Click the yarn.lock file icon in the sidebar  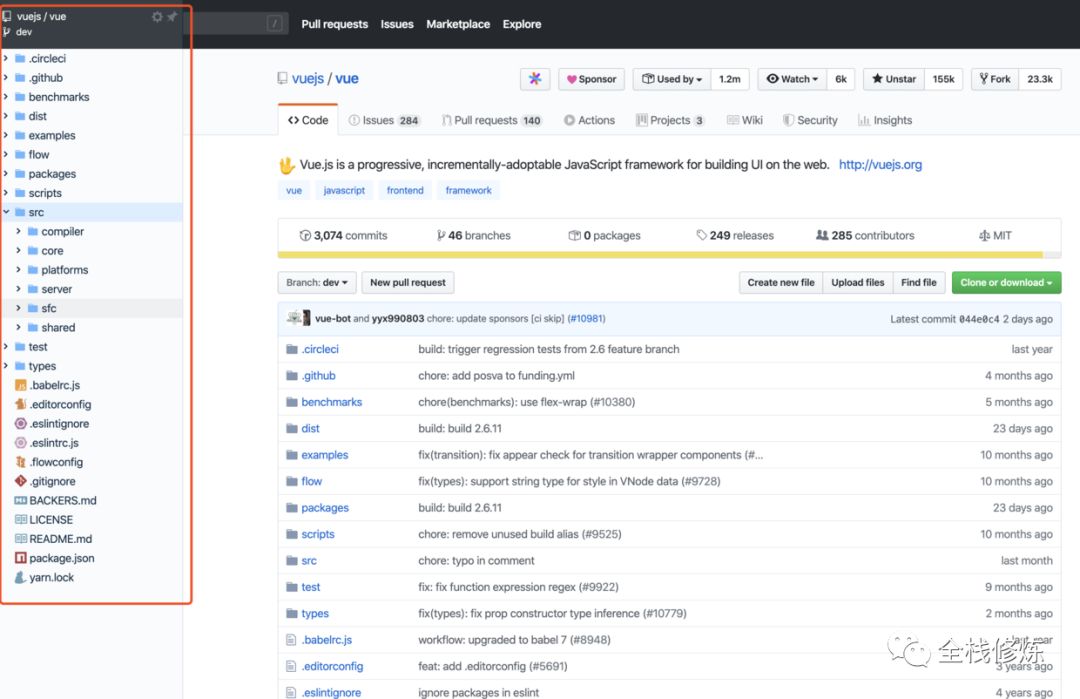pyautogui.click(x=20, y=577)
